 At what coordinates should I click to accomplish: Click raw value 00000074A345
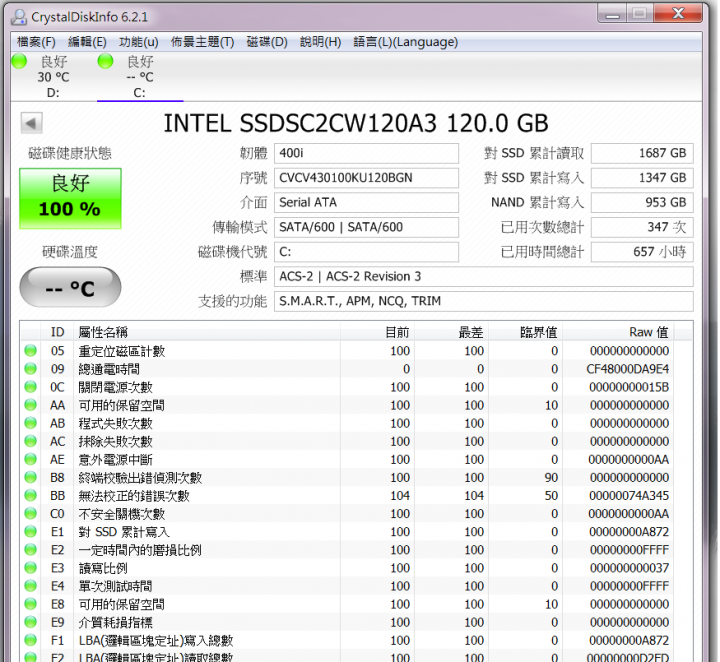(629, 496)
